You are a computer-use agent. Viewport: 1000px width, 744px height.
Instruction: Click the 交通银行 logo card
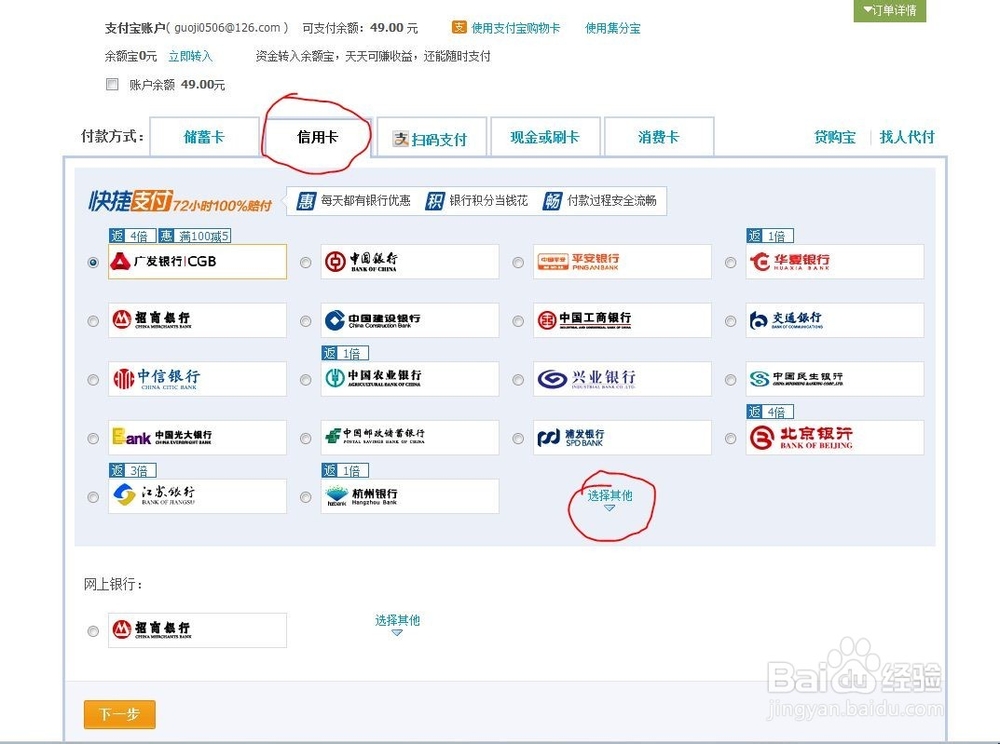click(835, 320)
